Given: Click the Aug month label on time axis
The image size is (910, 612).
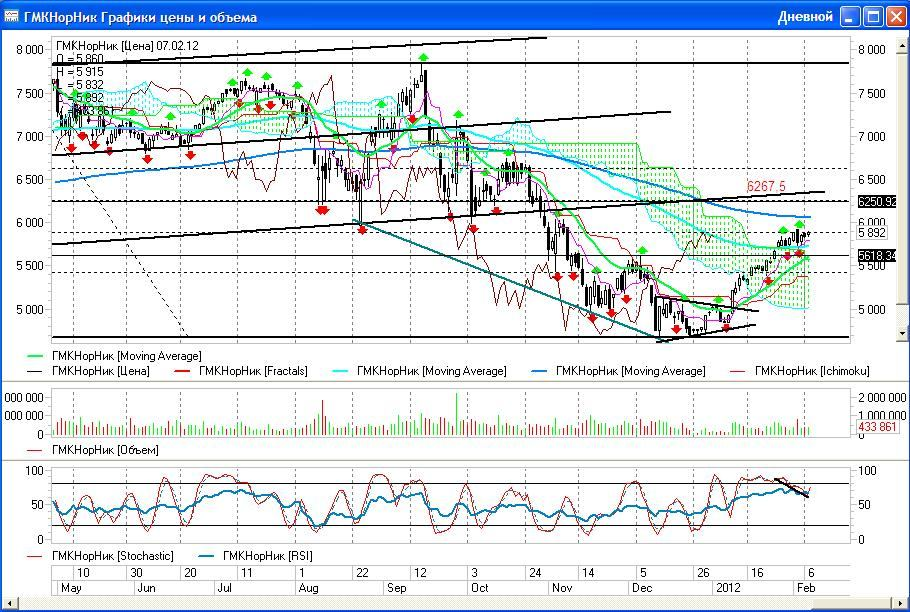Looking at the screenshot, I should 308,588.
